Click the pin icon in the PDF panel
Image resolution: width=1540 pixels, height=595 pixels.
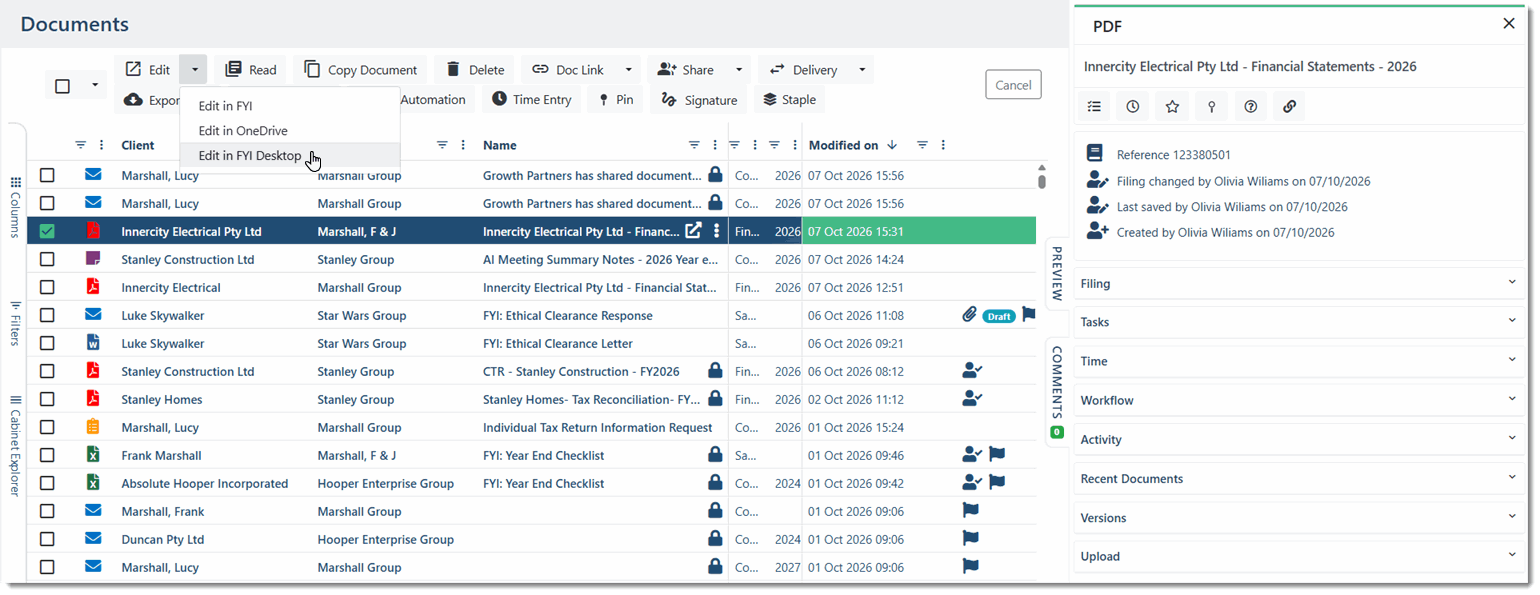click(x=1211, y=106)
